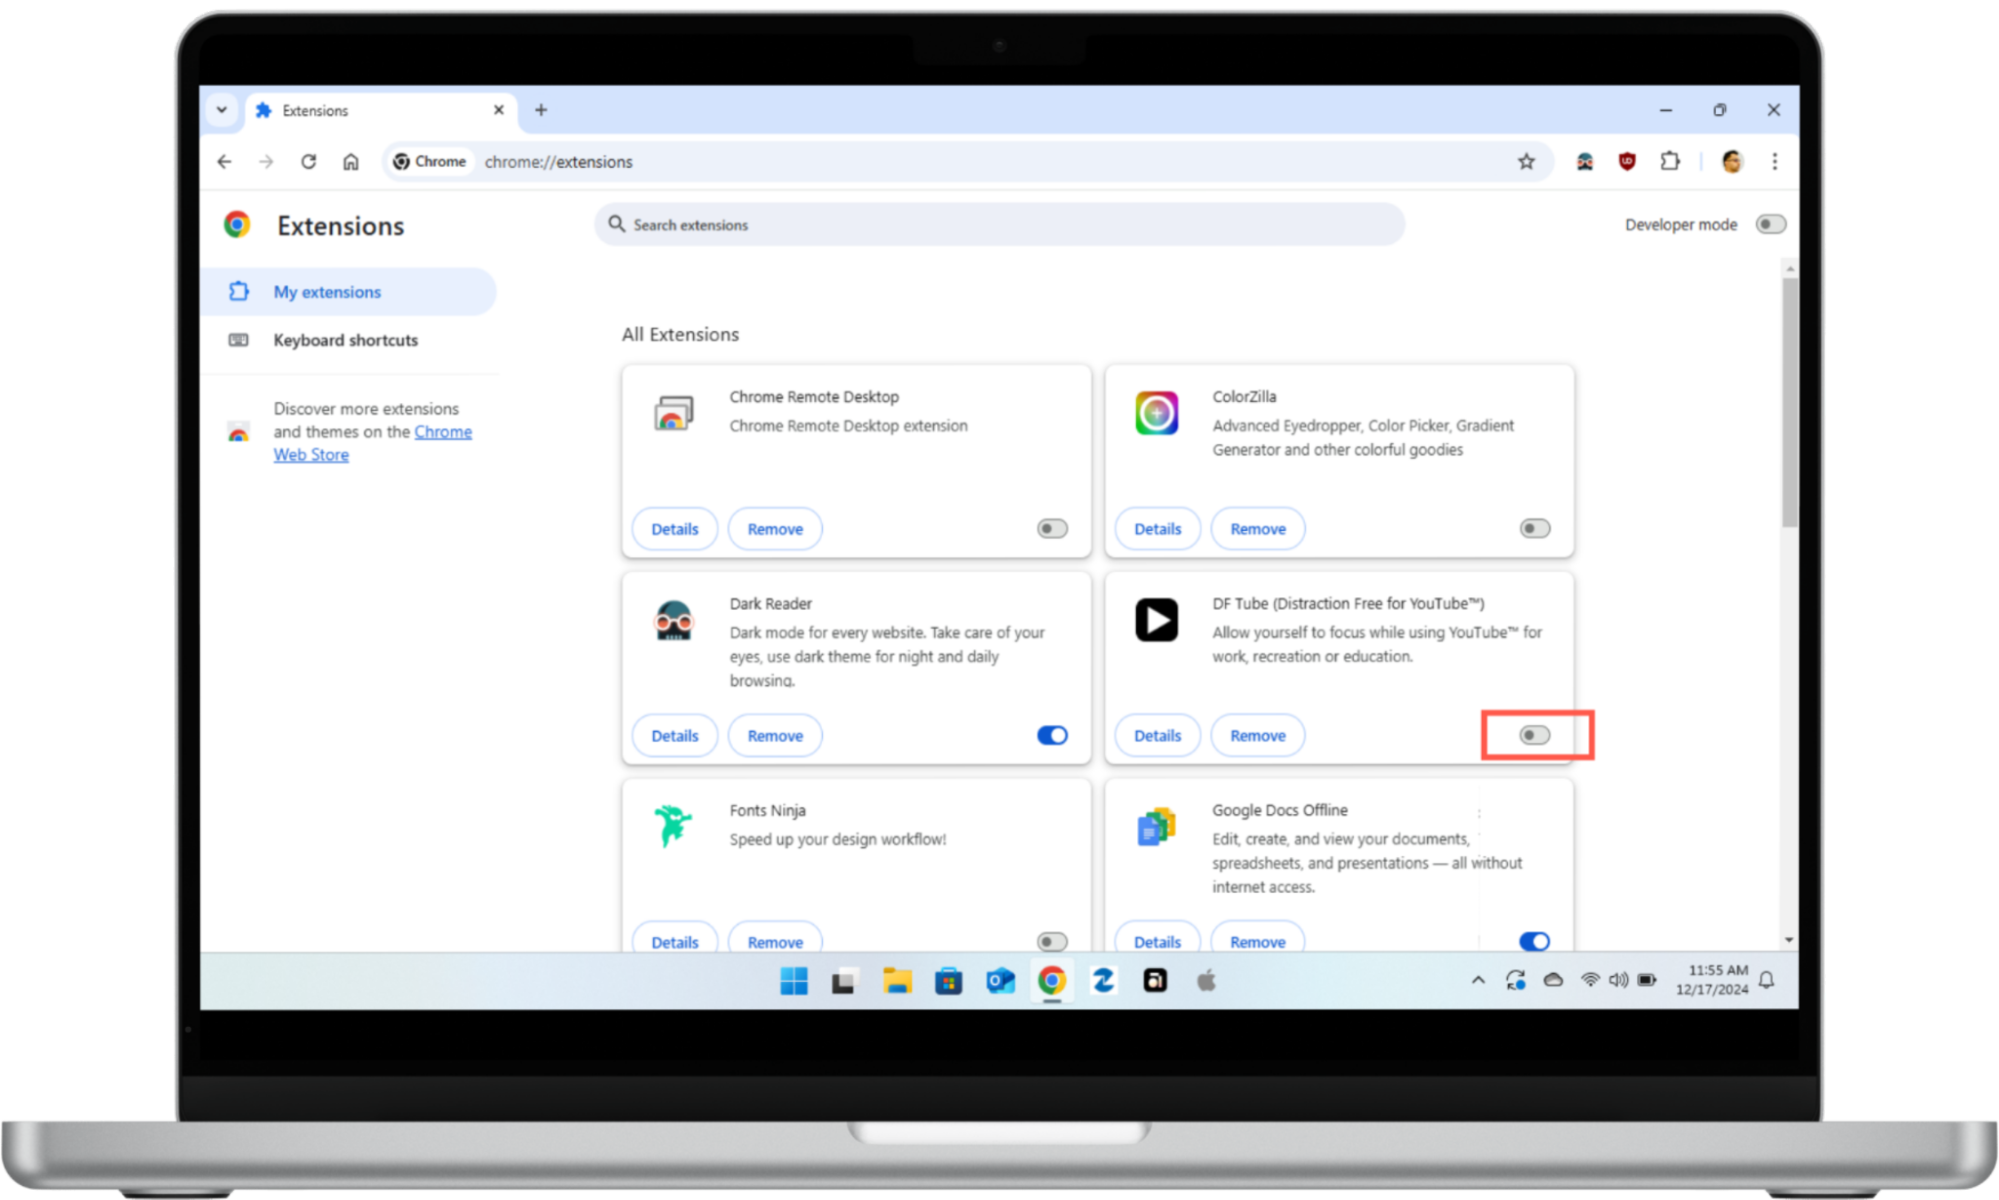This screenshot has height=1200, width=1999.
Task: Follow the Chrome Web Store link
Action: (373, 443)
